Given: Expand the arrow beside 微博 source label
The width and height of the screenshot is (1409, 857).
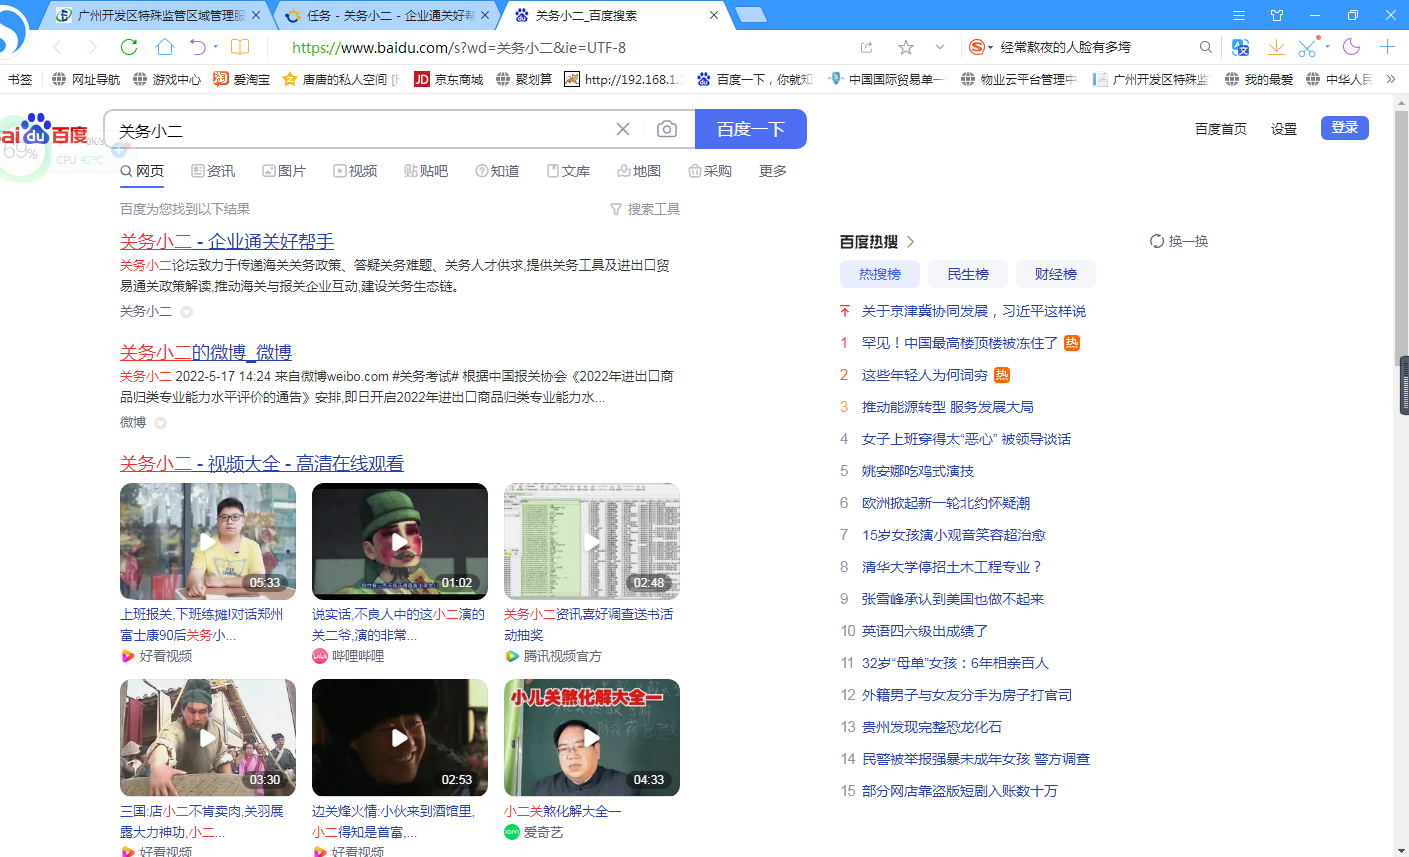Looking at the screenshot, I should (160, 423).
